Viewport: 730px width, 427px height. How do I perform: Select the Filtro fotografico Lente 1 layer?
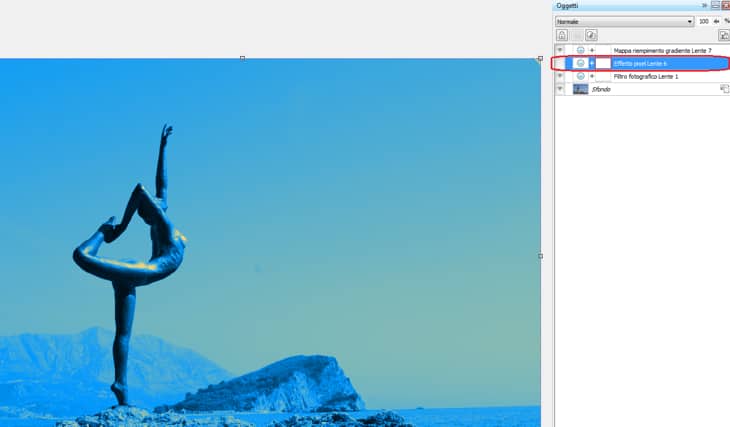pos(646,76)
